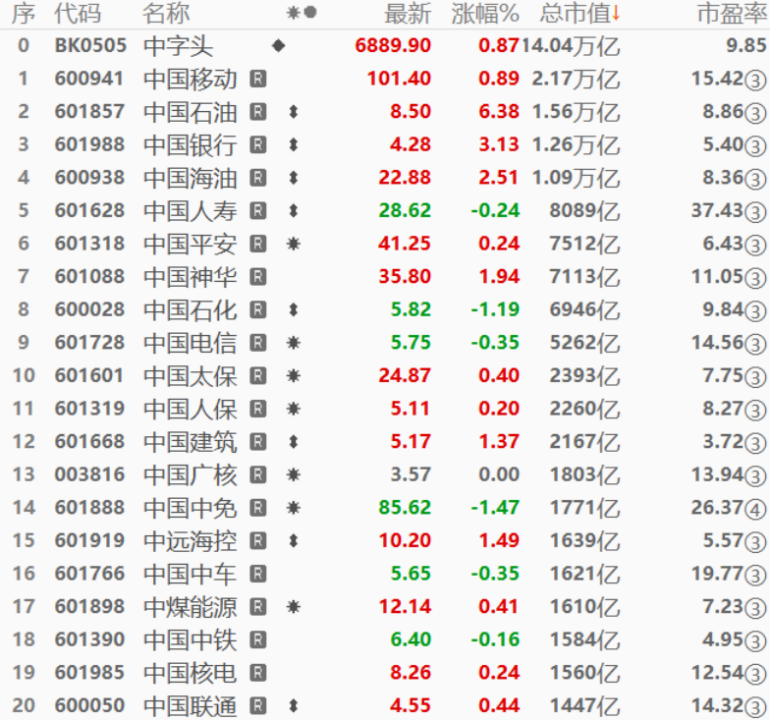Sort by the 市盈率 column header
This screenshot has height=720, width=770.
(x=732, y=13)
